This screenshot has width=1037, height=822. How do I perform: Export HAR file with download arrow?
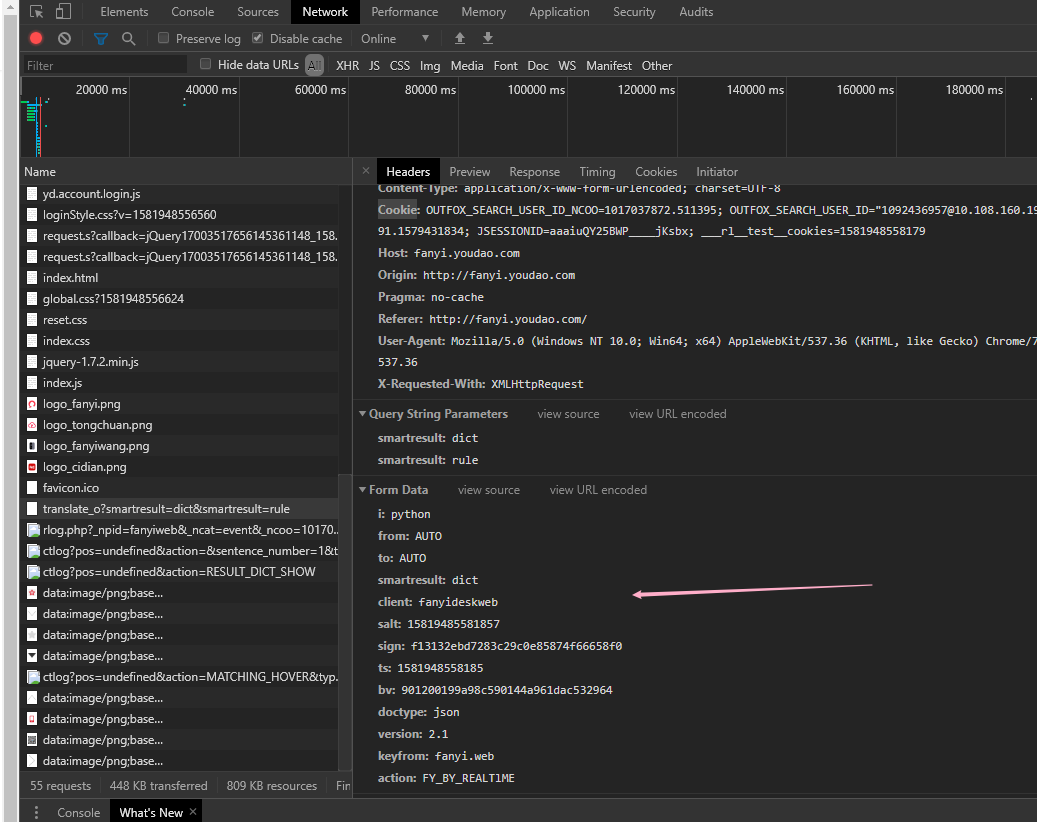[x=487, y=38]
